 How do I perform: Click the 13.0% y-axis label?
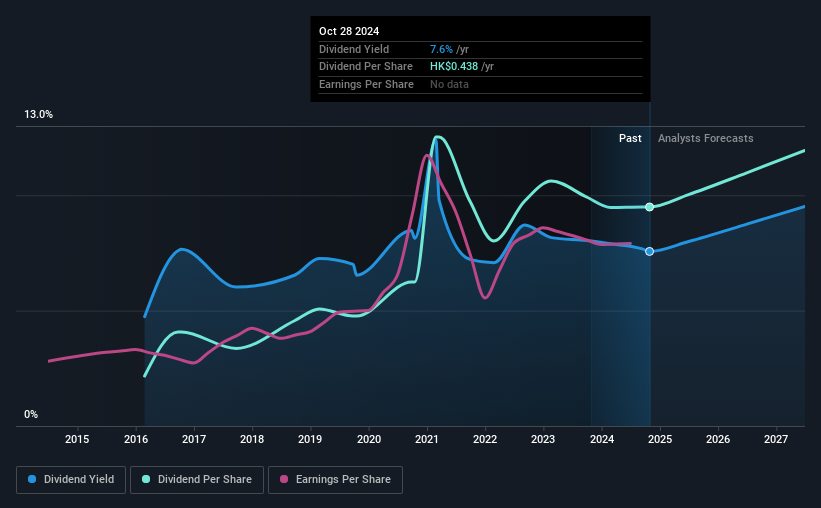tap(38, 114)
